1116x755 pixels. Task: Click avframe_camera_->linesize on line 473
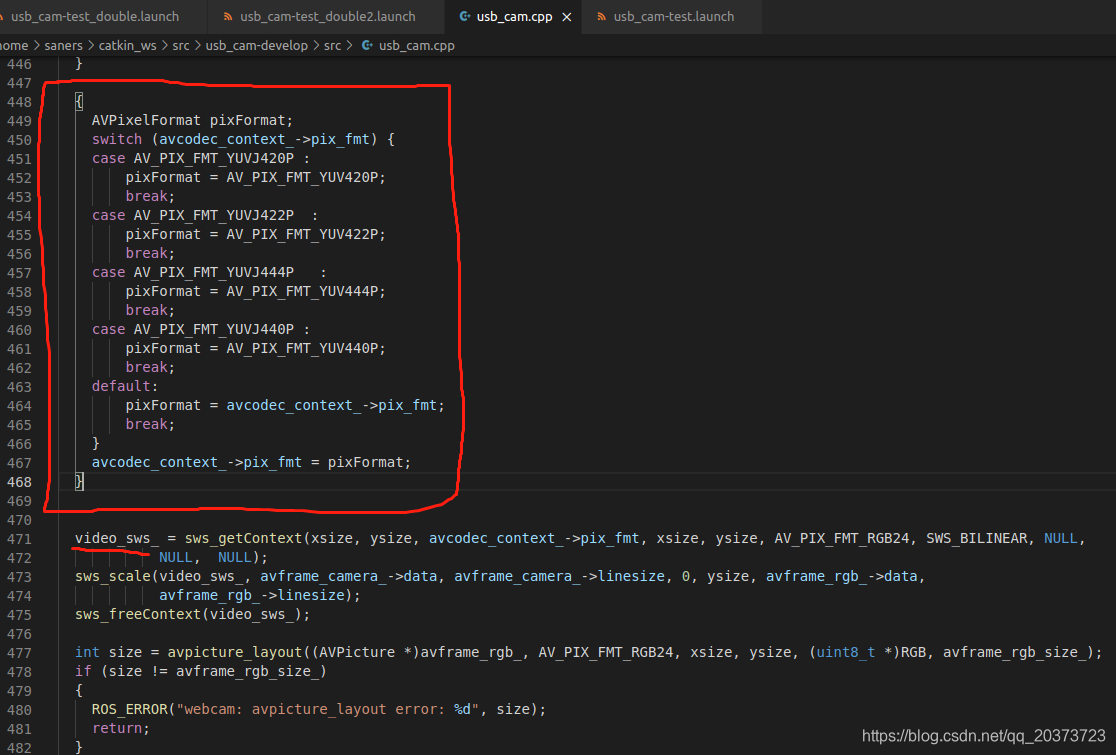coord(559,576)
